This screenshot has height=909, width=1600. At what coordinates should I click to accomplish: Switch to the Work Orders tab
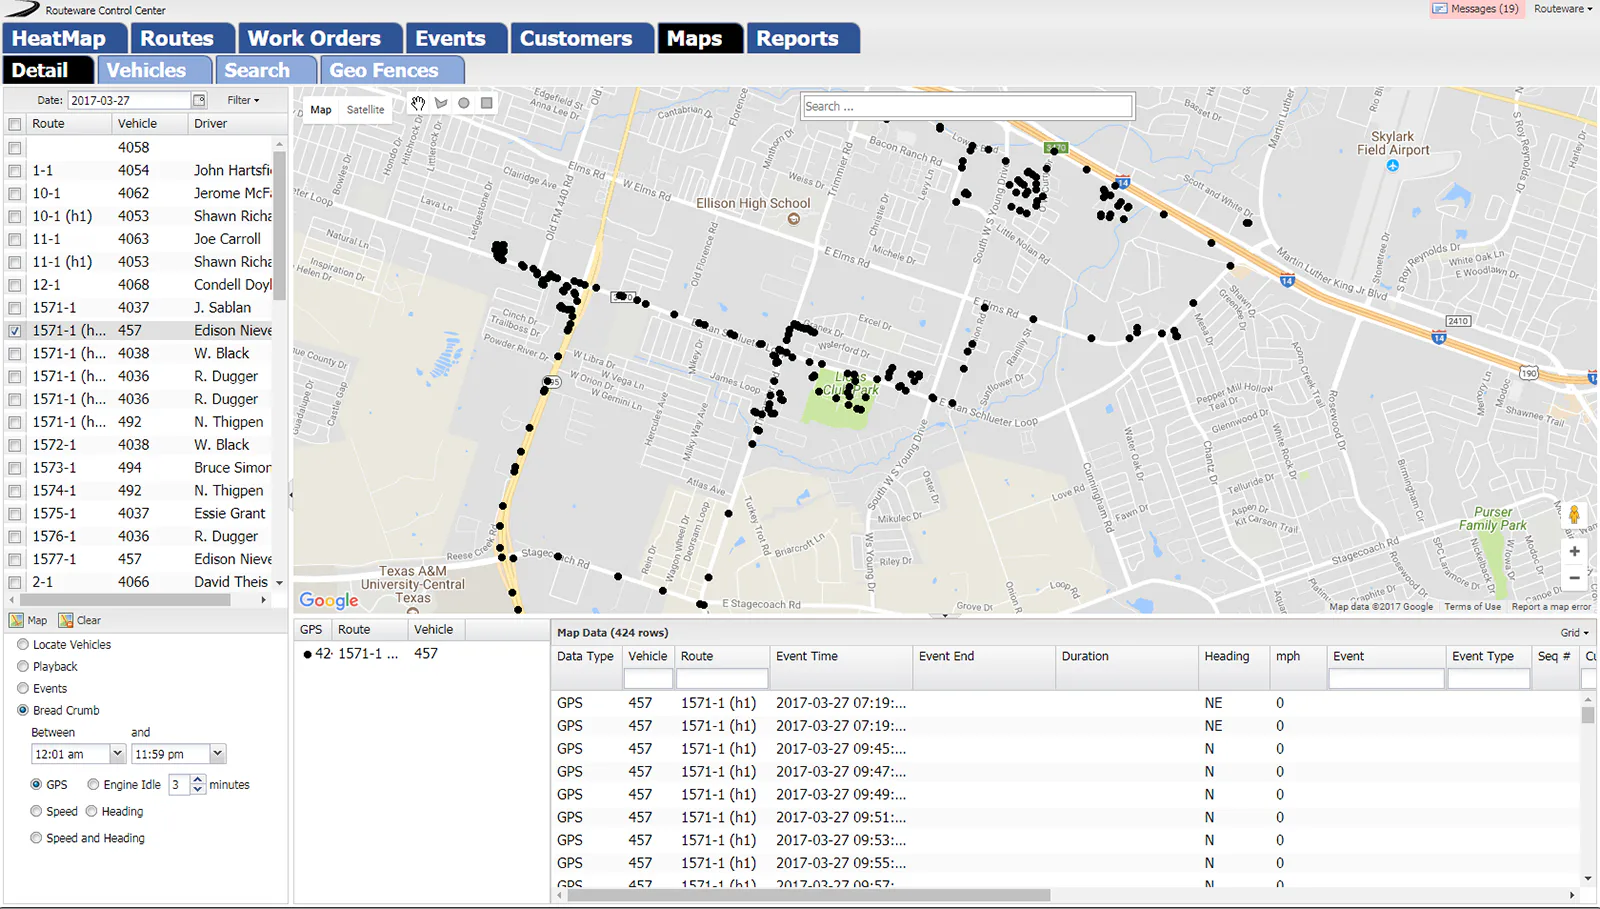coord(314,38)
